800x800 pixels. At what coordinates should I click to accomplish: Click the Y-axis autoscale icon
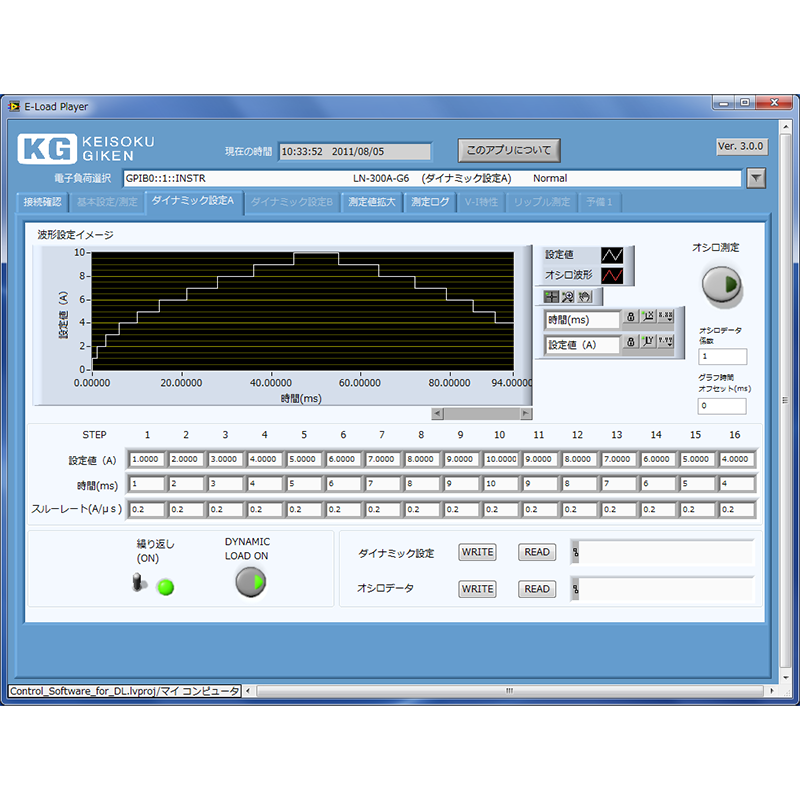tap(648, 343)
